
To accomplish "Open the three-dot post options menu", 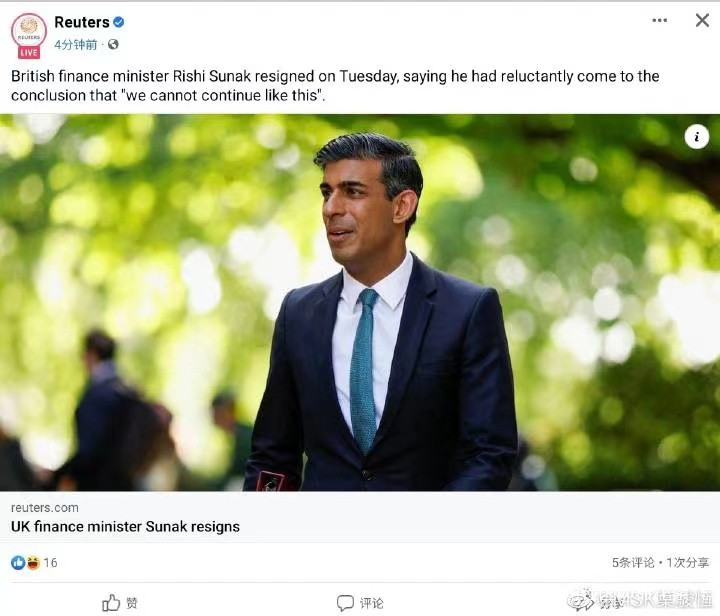I will tap(659, 20).
